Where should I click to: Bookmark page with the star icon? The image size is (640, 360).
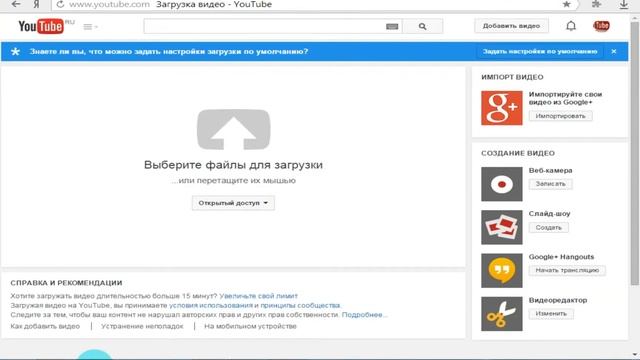tap(566, 4)
